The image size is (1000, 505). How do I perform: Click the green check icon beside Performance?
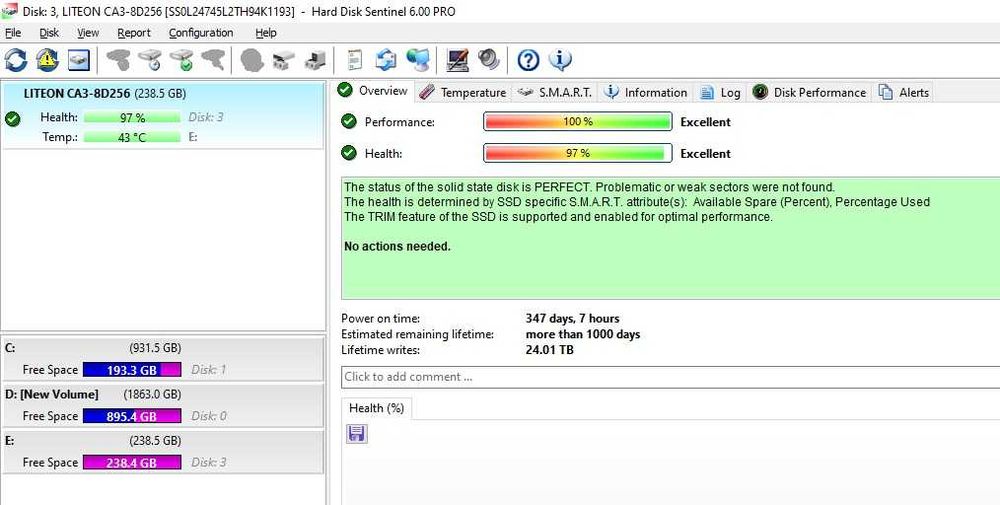click(x=349, y=122)
